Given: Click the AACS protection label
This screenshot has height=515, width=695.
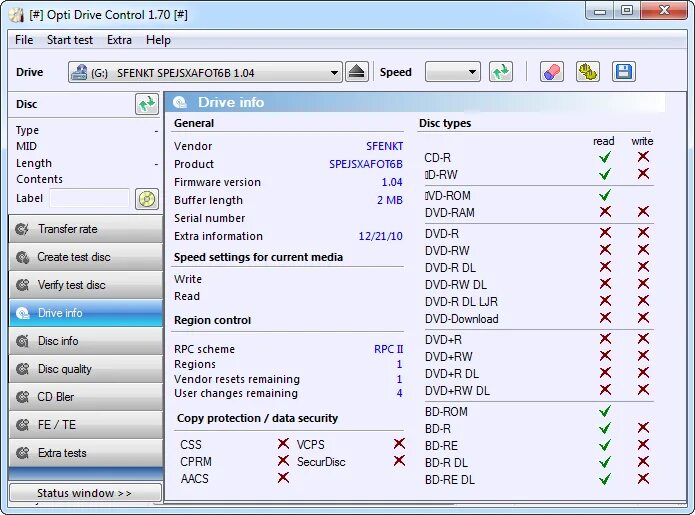Looking at the screenshot, I should 194,479.
